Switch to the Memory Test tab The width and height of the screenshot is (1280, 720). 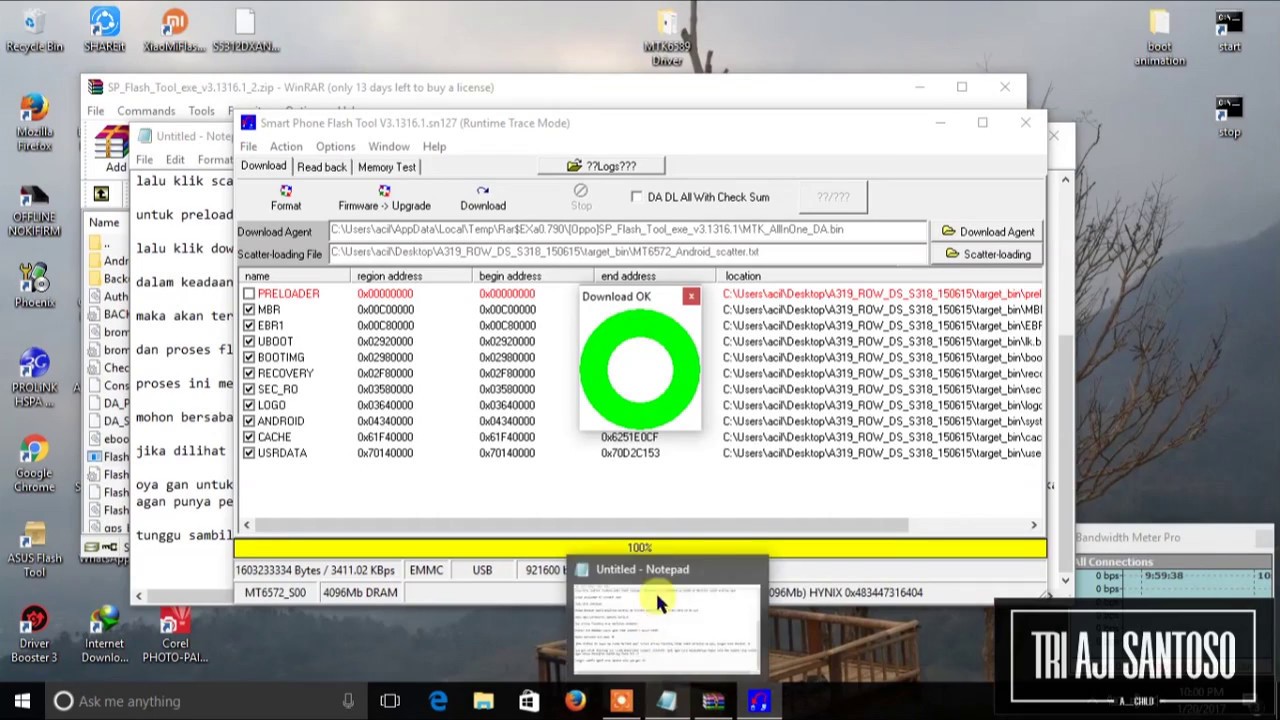pos(386,167)
